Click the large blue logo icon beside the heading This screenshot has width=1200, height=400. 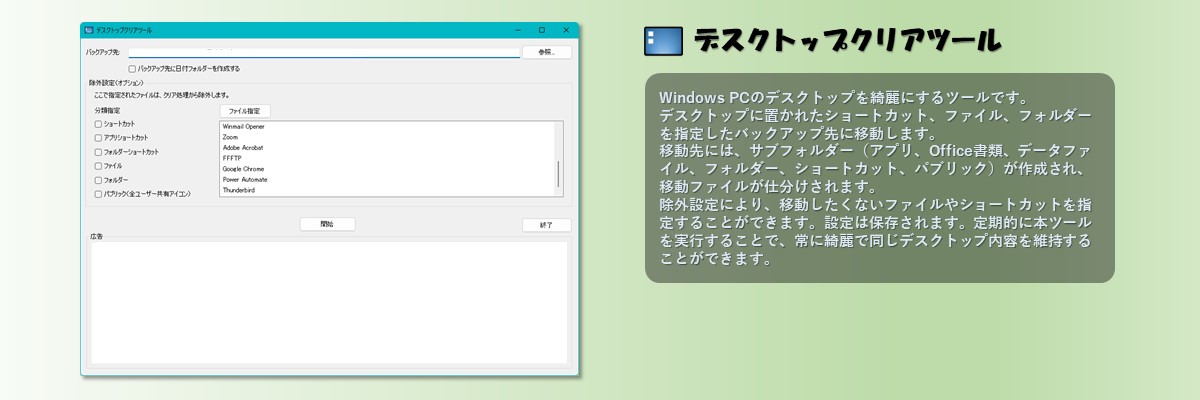[x=664, y=41]
